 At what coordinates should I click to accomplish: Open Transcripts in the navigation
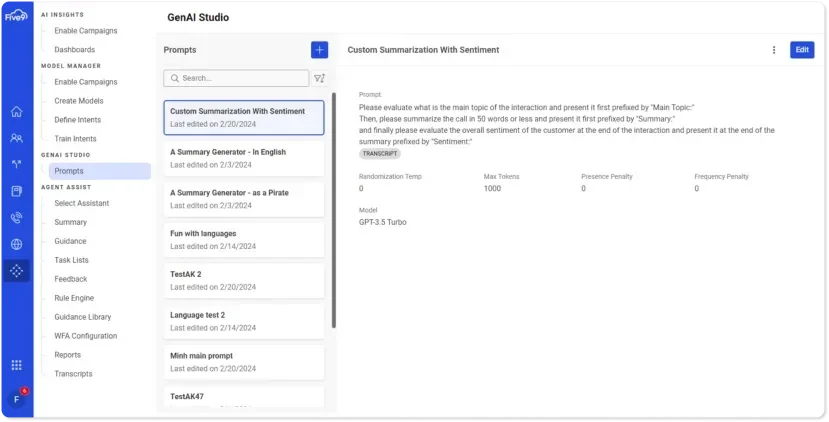coord(73,374)
